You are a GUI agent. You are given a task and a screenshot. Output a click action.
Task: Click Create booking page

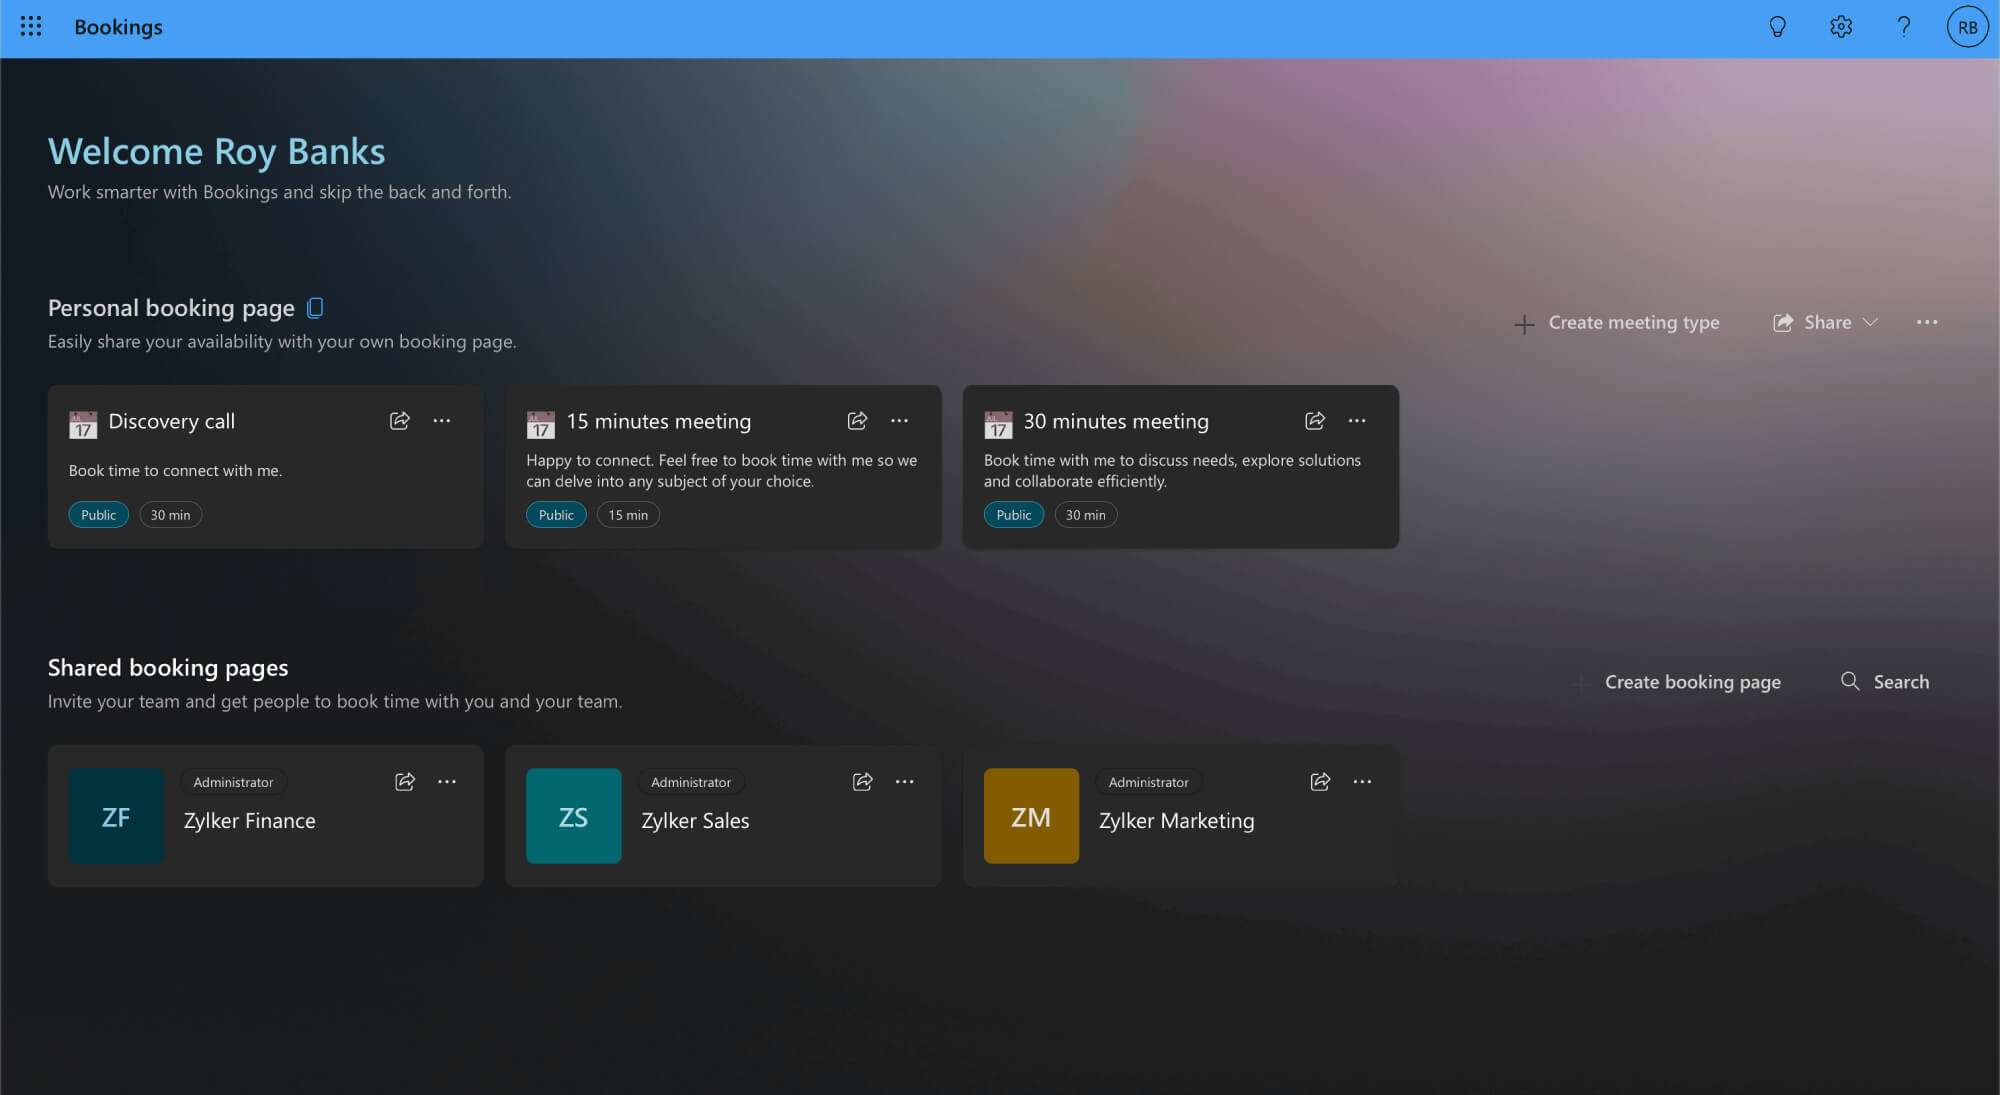(x=1692, y=681)
